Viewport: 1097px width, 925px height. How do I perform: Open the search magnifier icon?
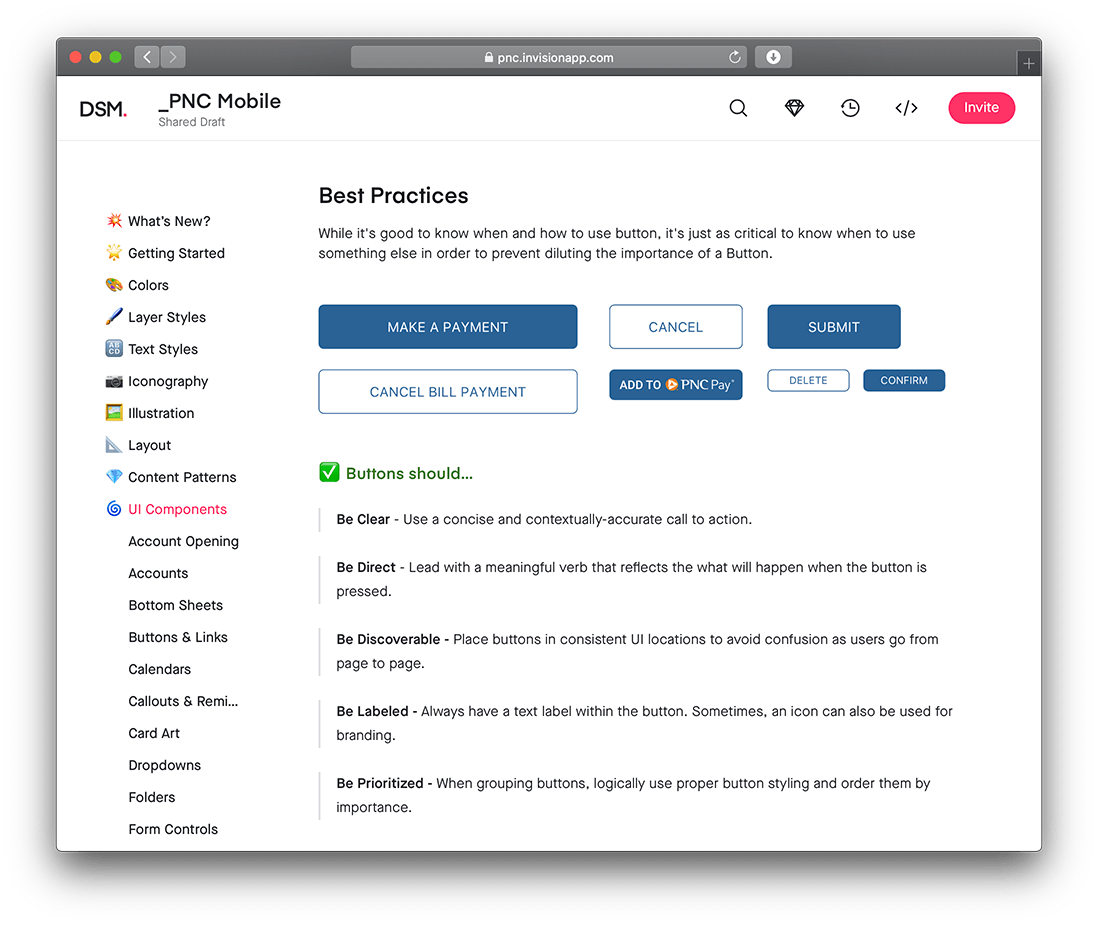coord(738,108)
